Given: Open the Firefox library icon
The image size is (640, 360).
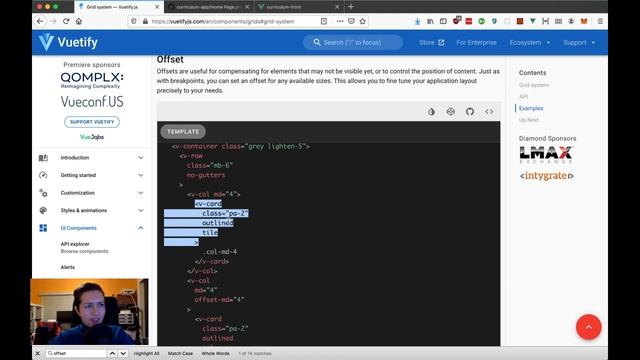Looking at the screenshot, I should tap(430, 21).
